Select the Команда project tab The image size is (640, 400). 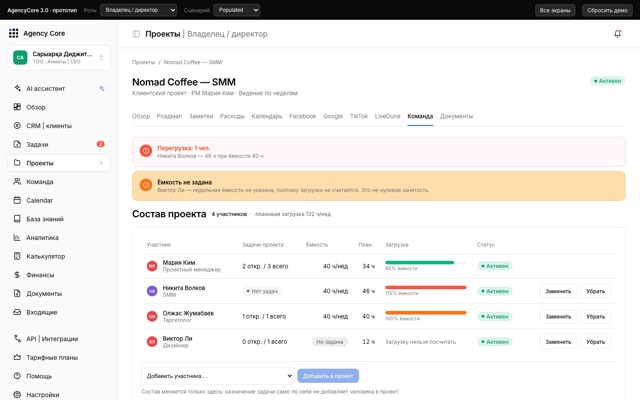[x=420, y=116]
